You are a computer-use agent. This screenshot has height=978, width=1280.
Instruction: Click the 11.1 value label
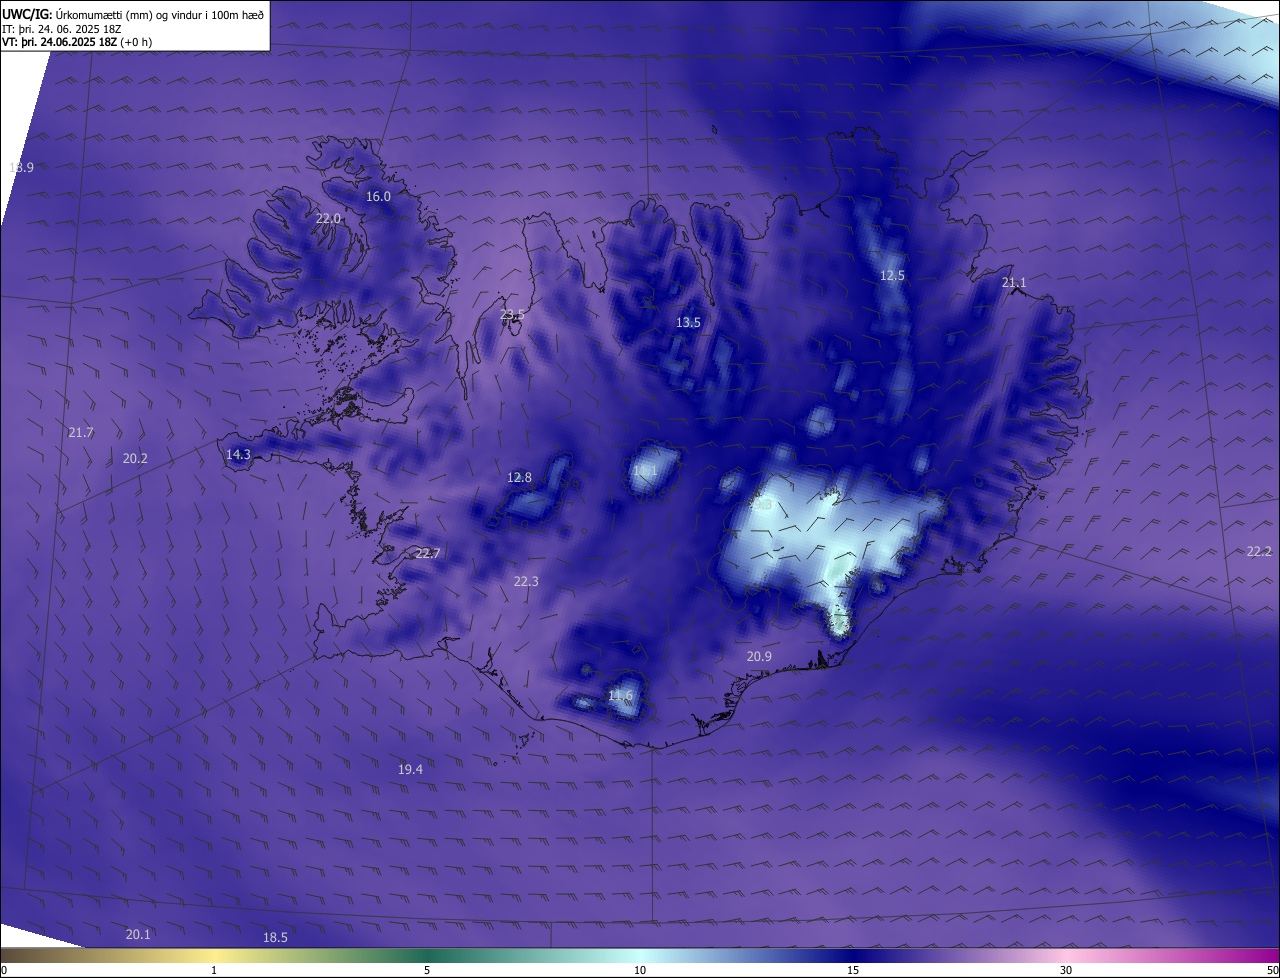pos(645,471)
